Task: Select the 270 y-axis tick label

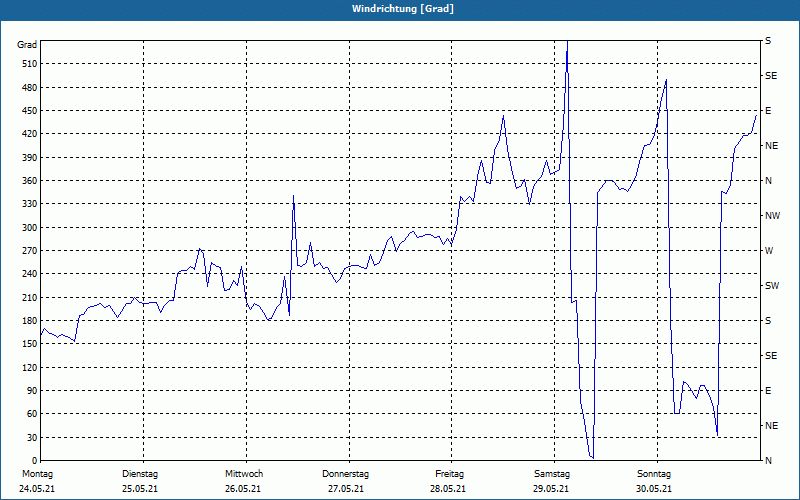Action: (30, 251)
